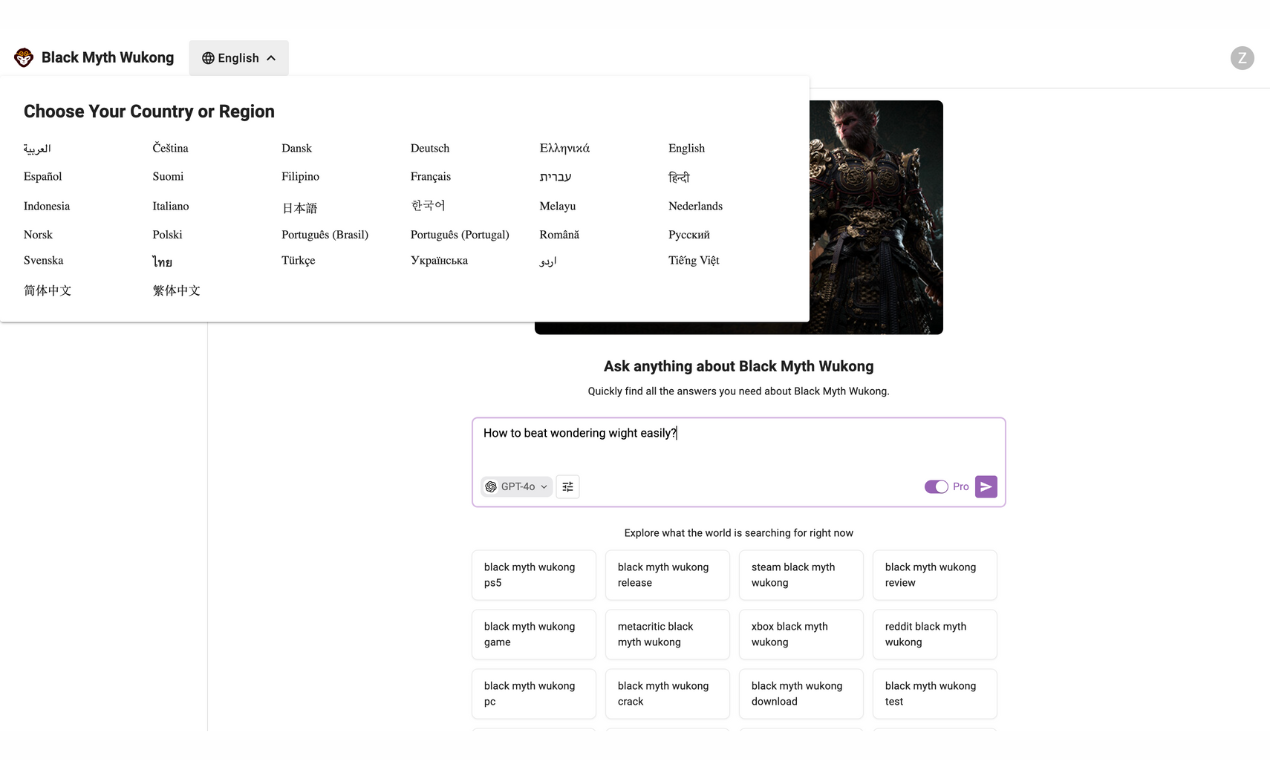Toggle the Pro switch off
This screenshot has height=760, width=1270.
pyautogui.click(x=936, y=487)
